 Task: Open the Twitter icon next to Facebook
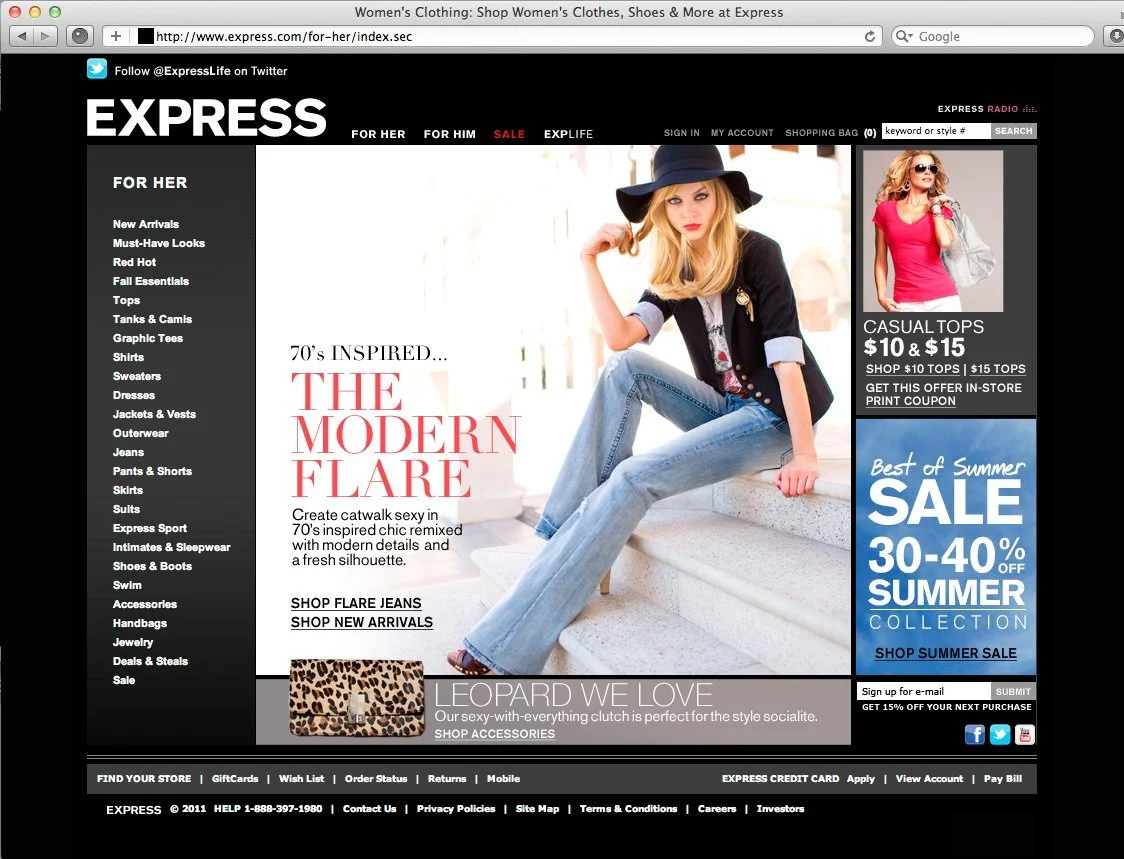click(x=1000, y=734)
